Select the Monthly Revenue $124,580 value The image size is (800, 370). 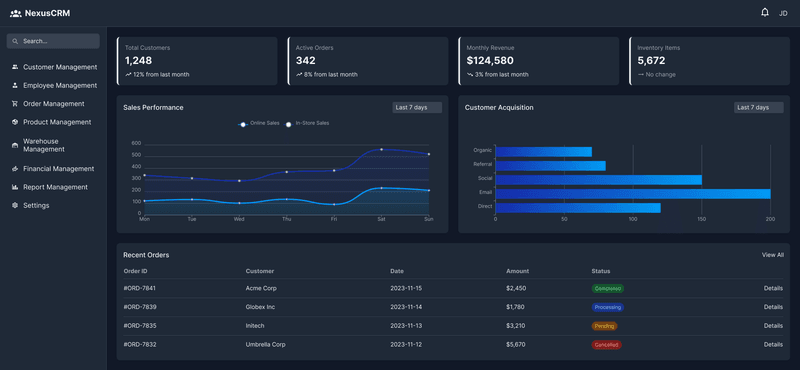(490, 61)
